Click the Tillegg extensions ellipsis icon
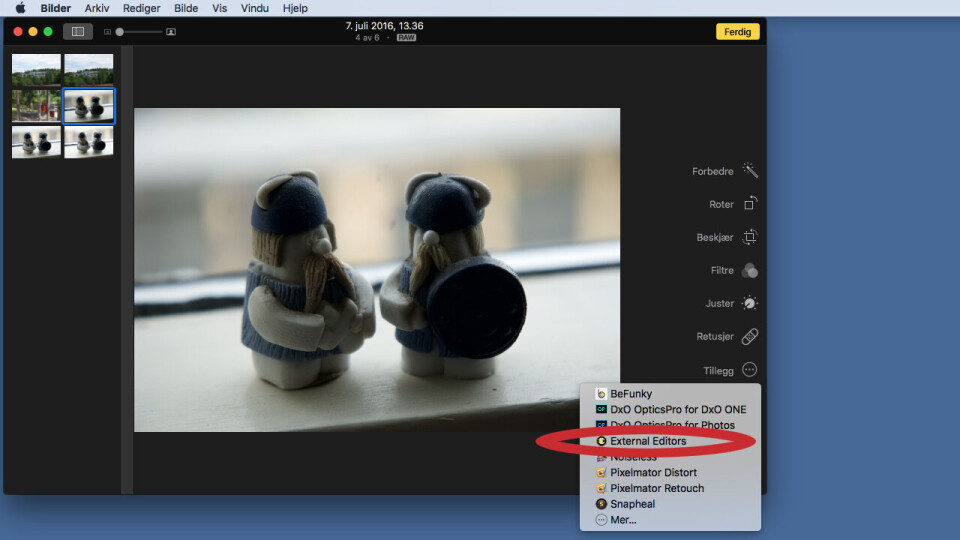This screenshot has height=540, width=960. [749, 370]
